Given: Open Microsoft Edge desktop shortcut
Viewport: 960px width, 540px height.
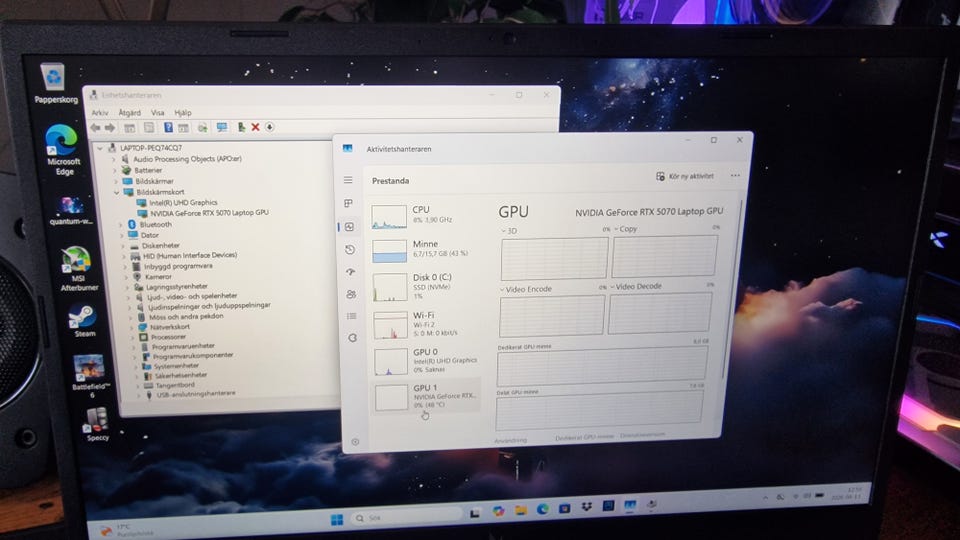Looking at the screenshot, I should click(62, 149).
